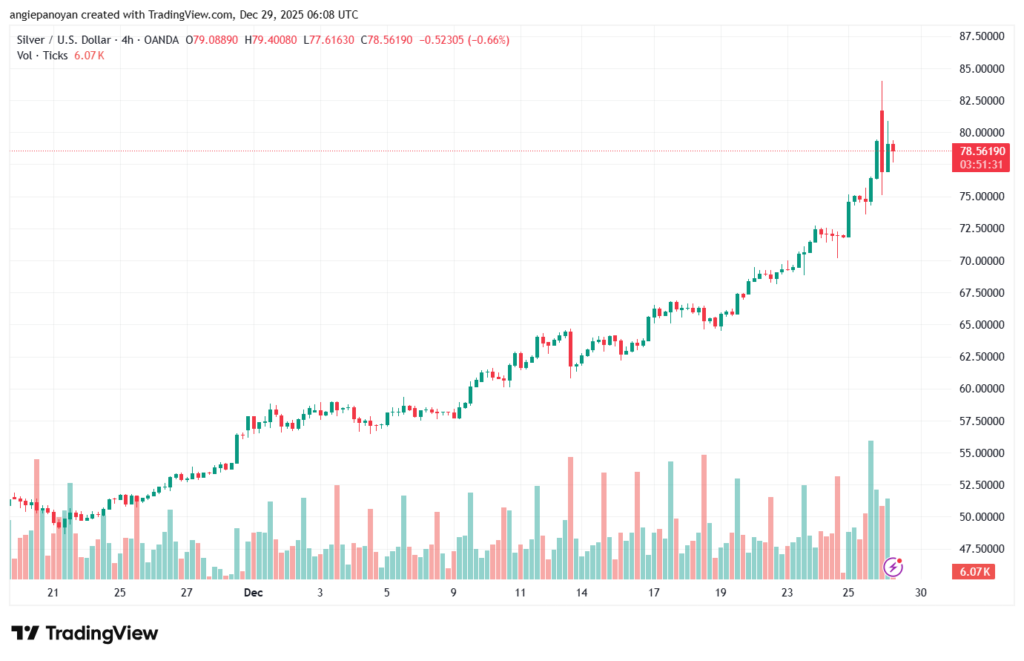Click the purple lightning bolt icon
1024x661 pixels.
coord(894,567)
